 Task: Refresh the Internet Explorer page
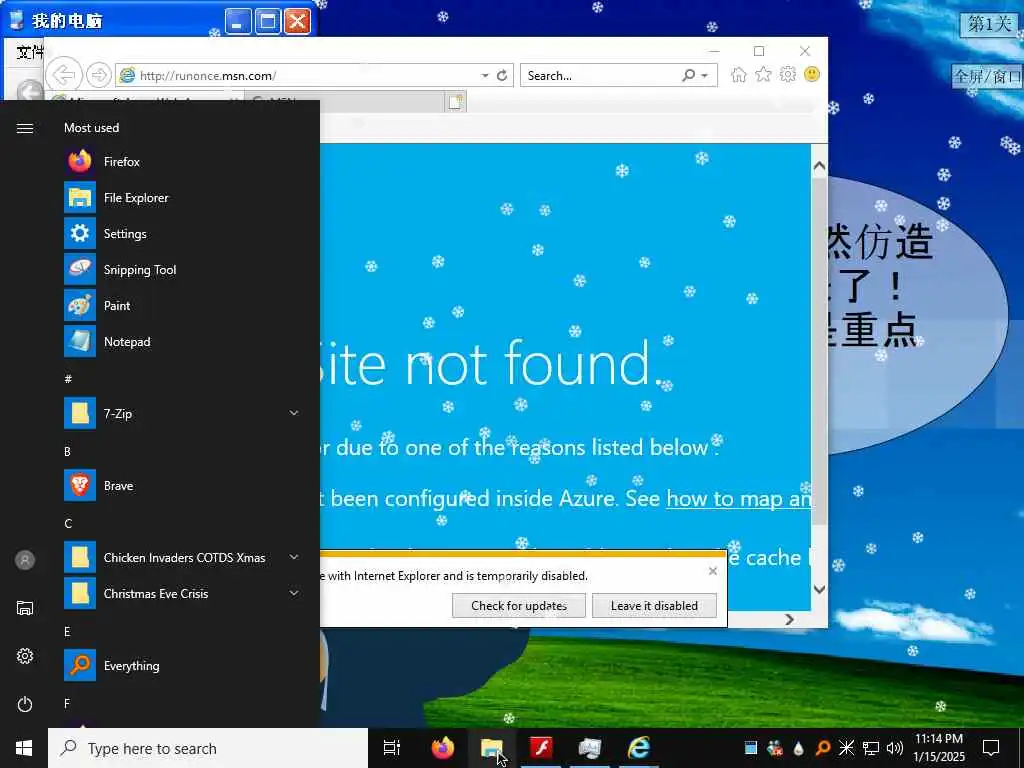click(x=502, y=76)
